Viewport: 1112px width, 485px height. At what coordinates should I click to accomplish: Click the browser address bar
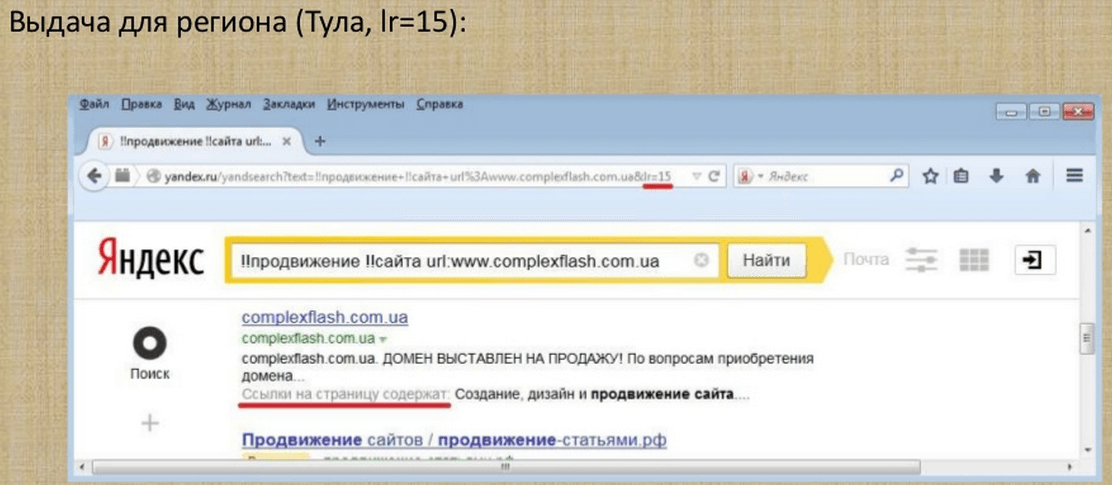pos(417,176)
